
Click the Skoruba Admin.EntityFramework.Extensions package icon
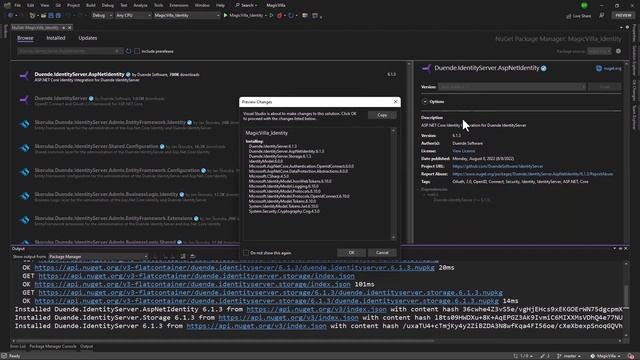click(24, 220)
